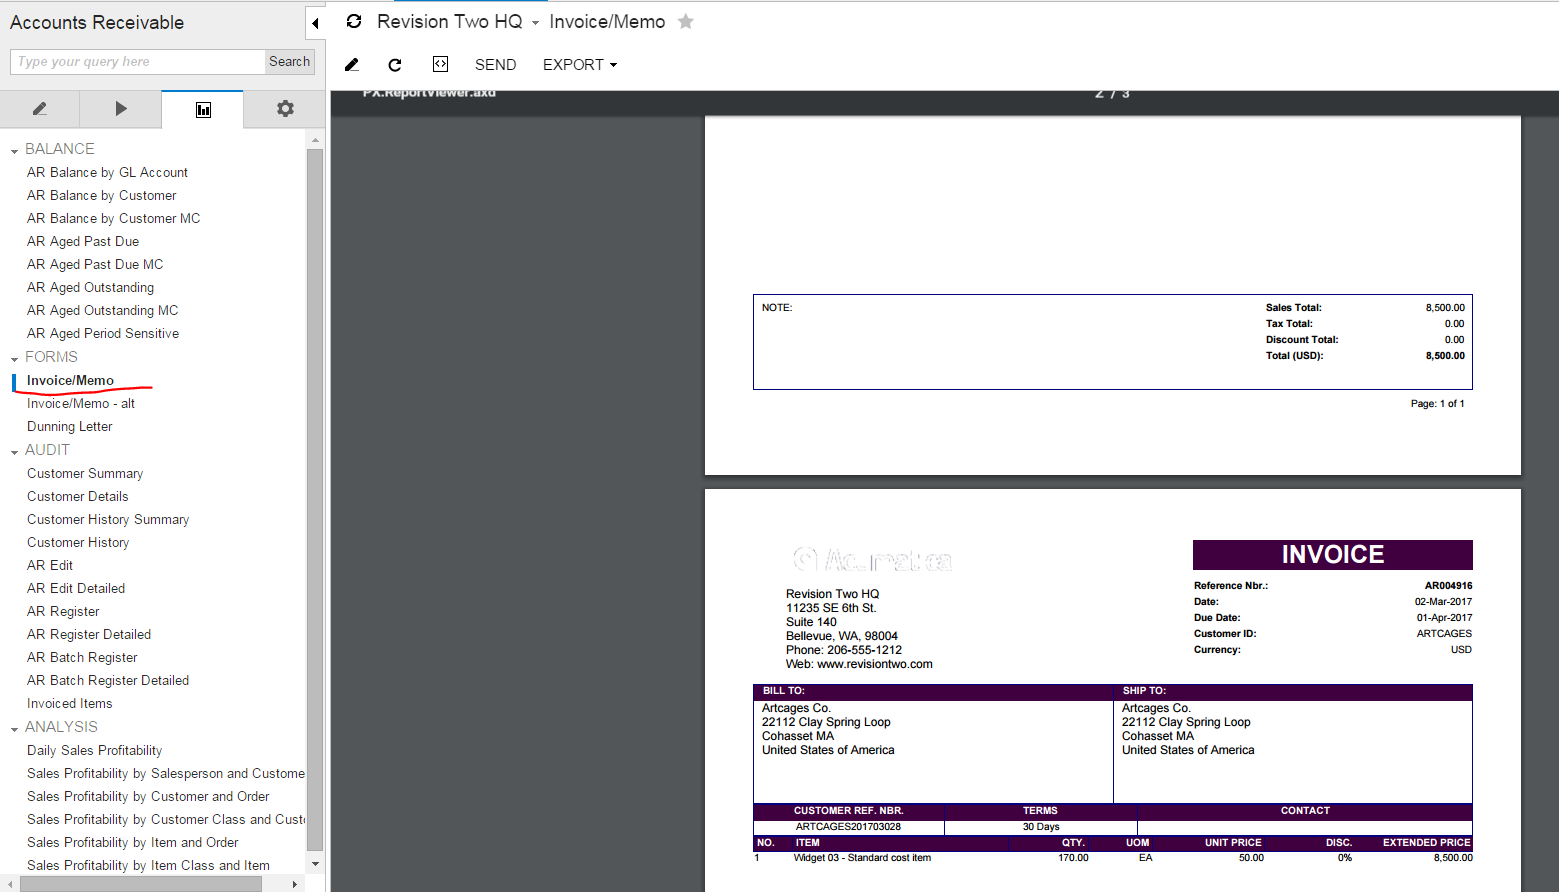Collapse the side panel with the left arrow
This screenshot has height=892, width=1559.
[x=315, y=22]
